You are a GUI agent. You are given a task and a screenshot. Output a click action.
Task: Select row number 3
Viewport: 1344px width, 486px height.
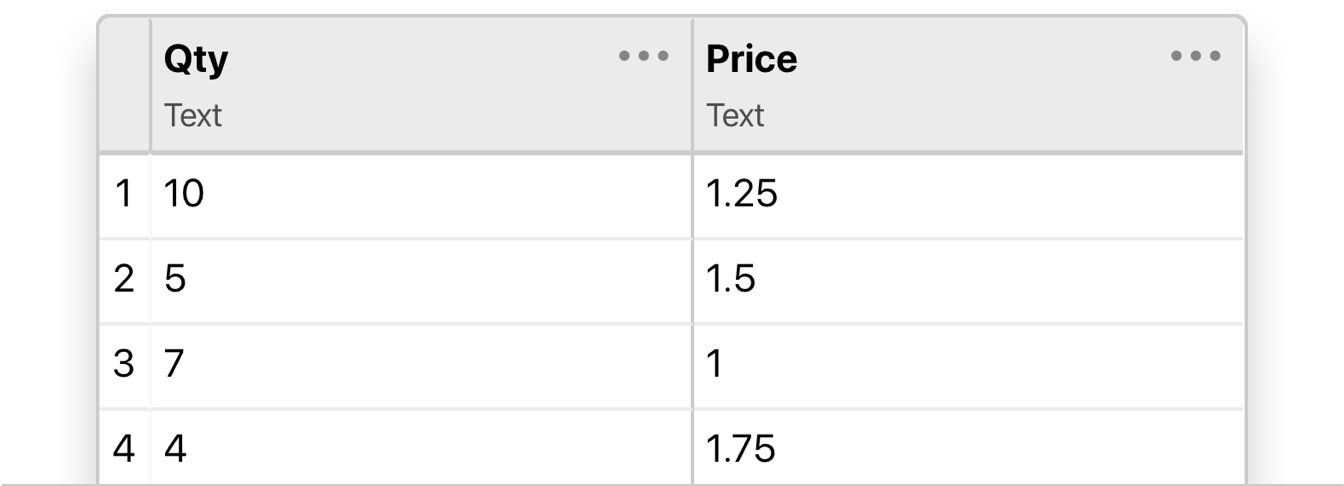(x=124, y=365)
